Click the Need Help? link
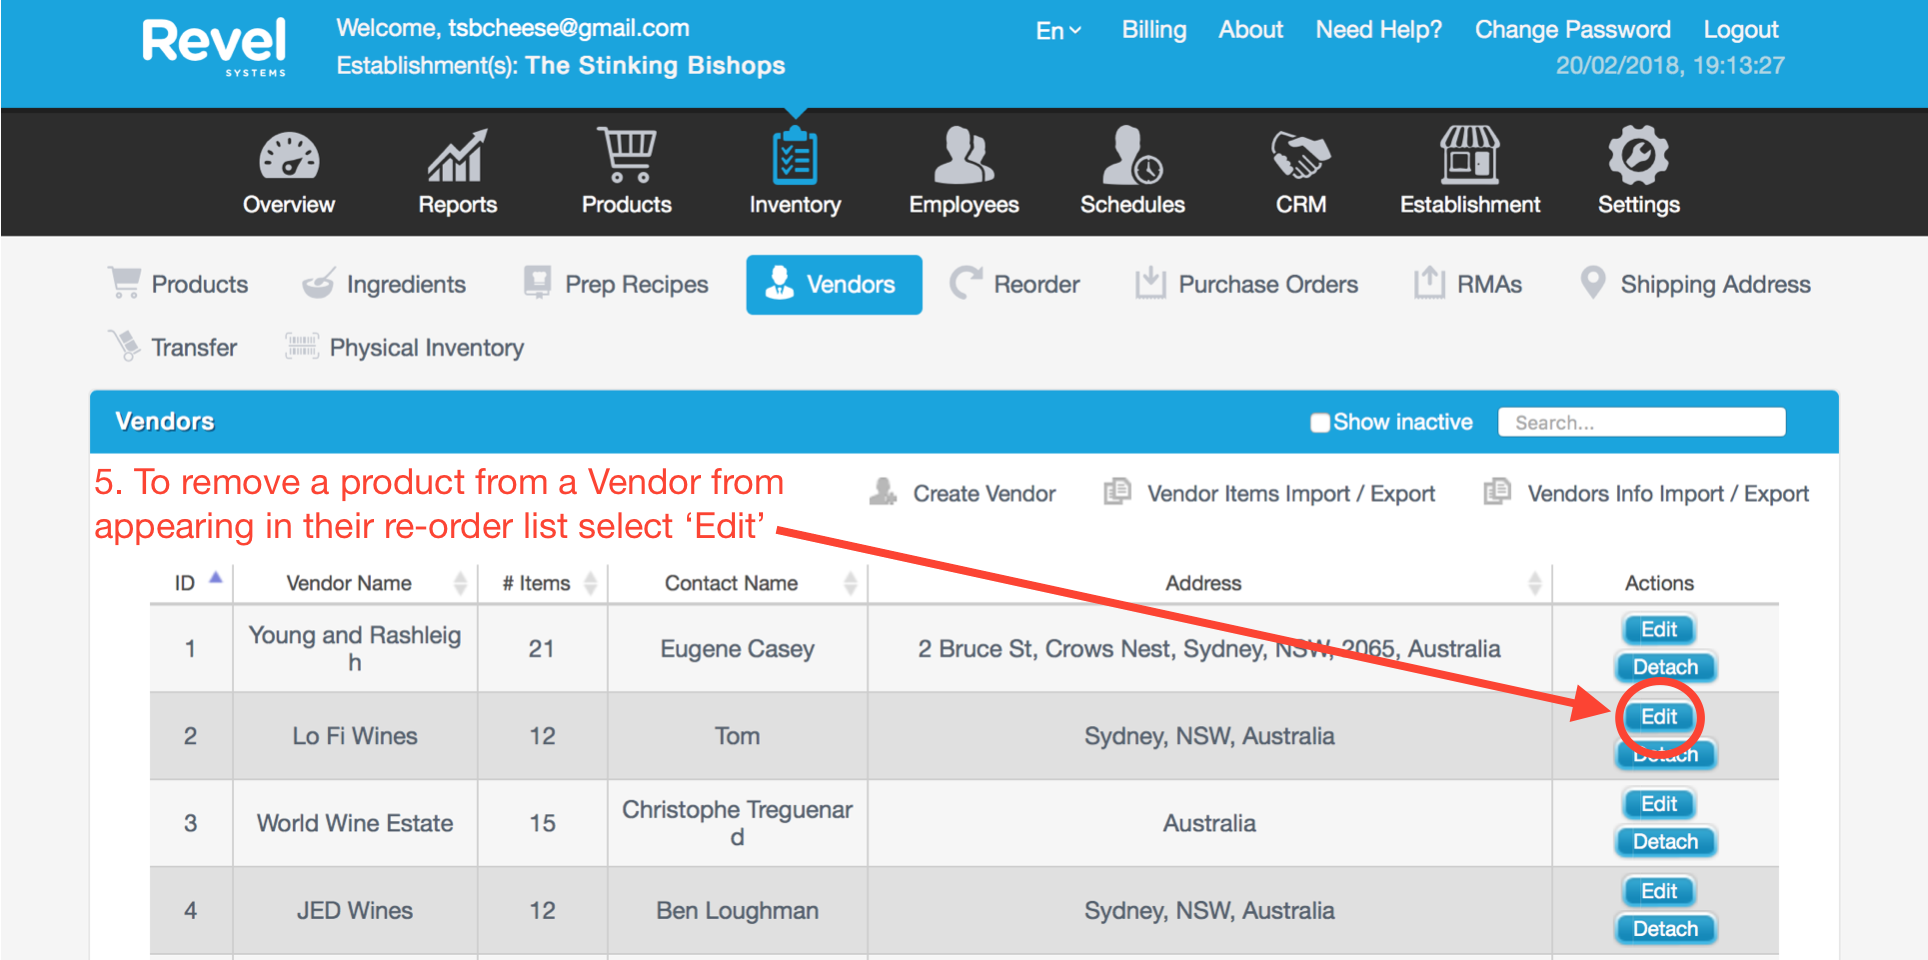This screenshot has width=1928, height=960. (x=1378, y=30)
